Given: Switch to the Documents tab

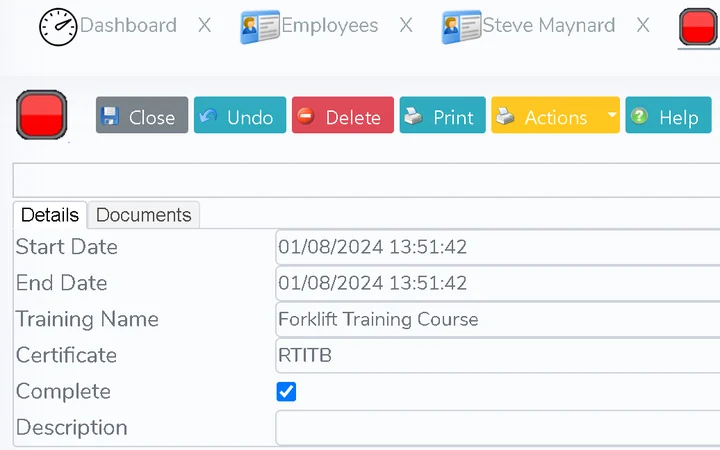Looking at the screenshot, I should [x=144, y=215].
